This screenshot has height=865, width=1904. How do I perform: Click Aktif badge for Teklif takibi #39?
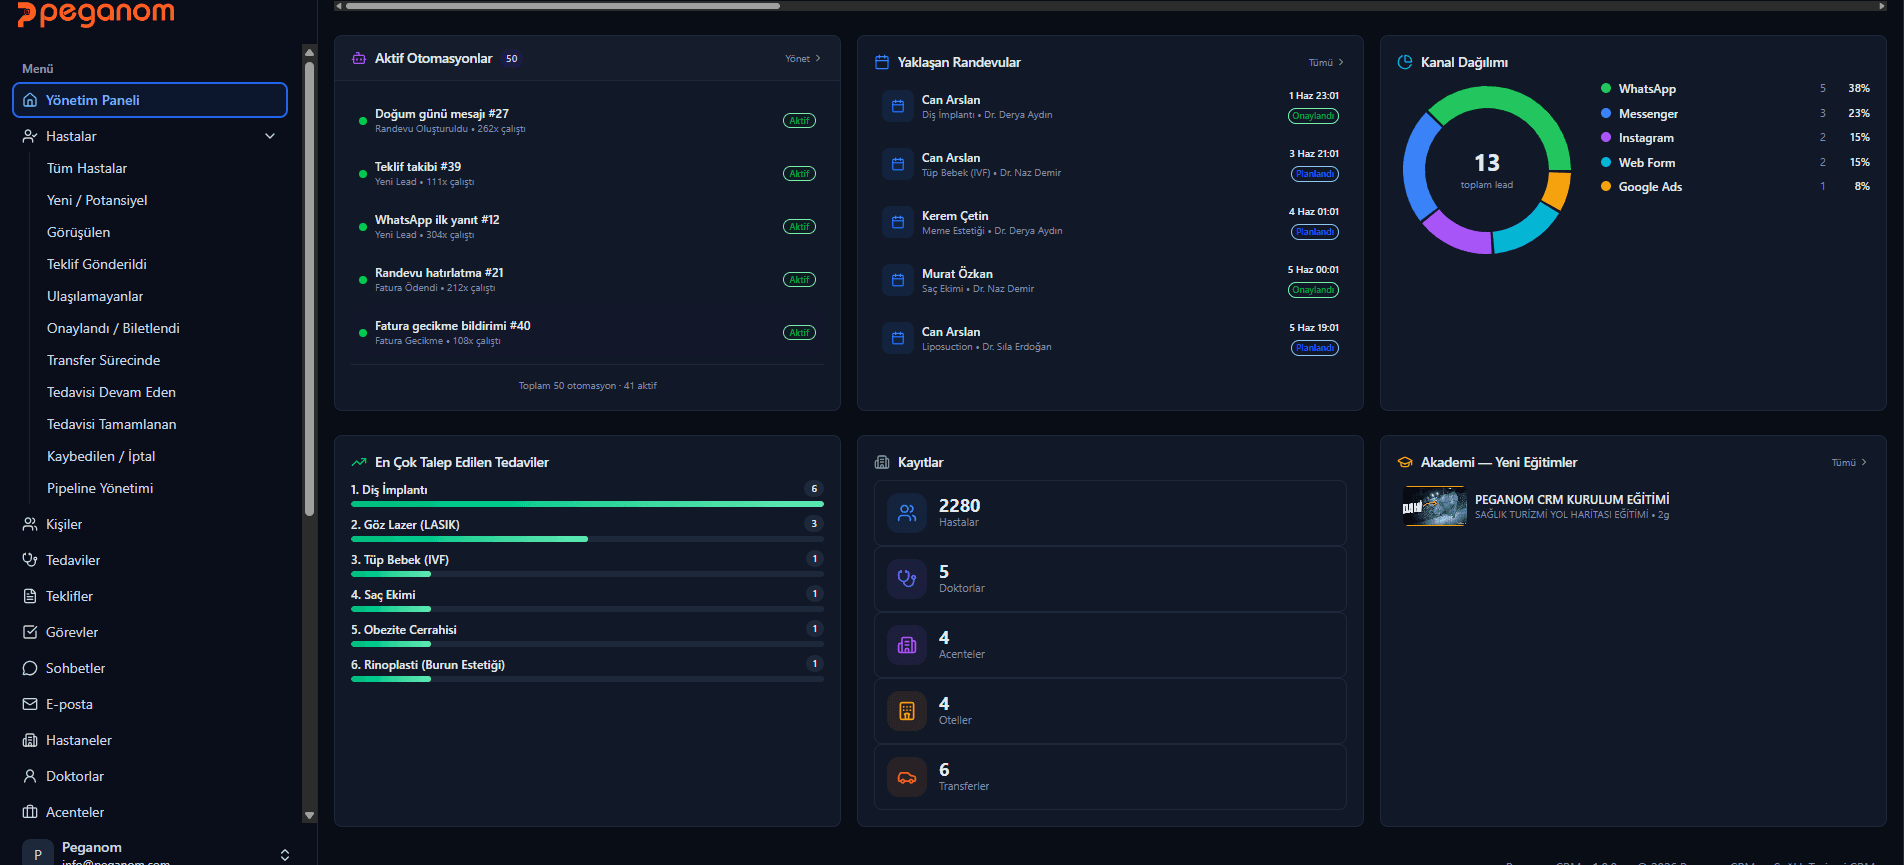pyautogui.click(x=799, y=174)
